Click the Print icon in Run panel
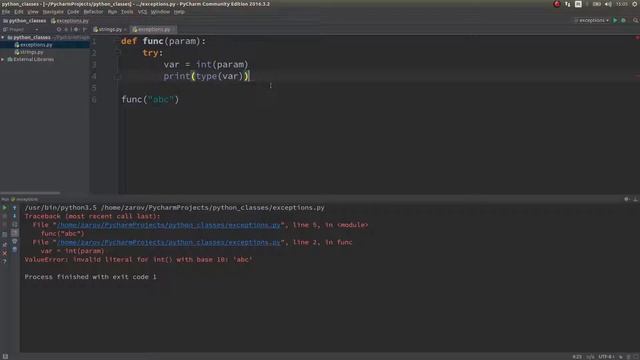The height and width of the screenshot is (360, 640). tap(14, 241)
